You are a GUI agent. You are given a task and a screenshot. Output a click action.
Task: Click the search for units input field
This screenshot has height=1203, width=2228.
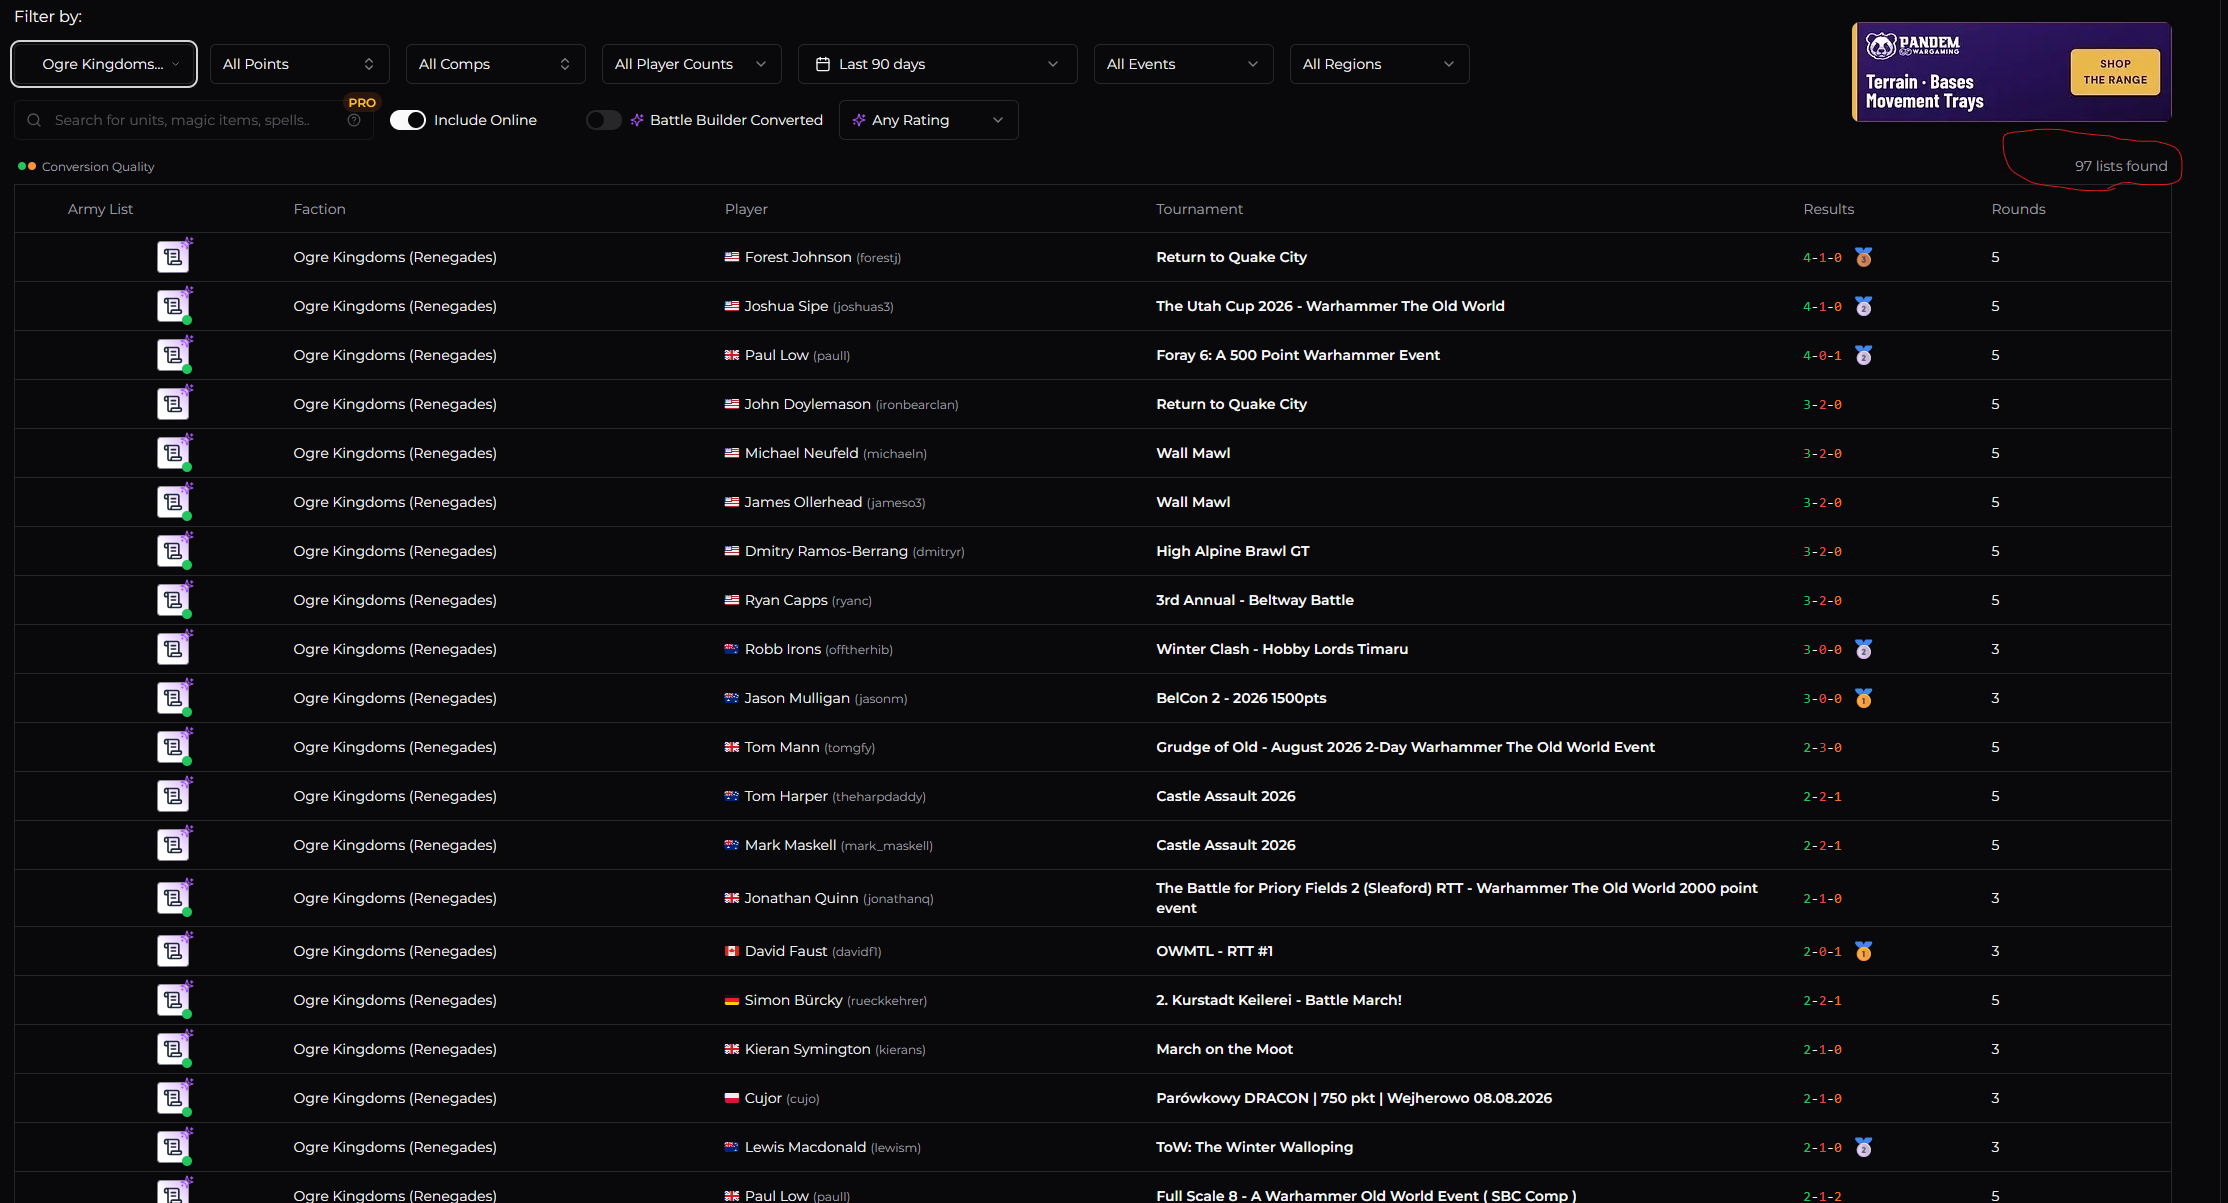tap(194, 120)
